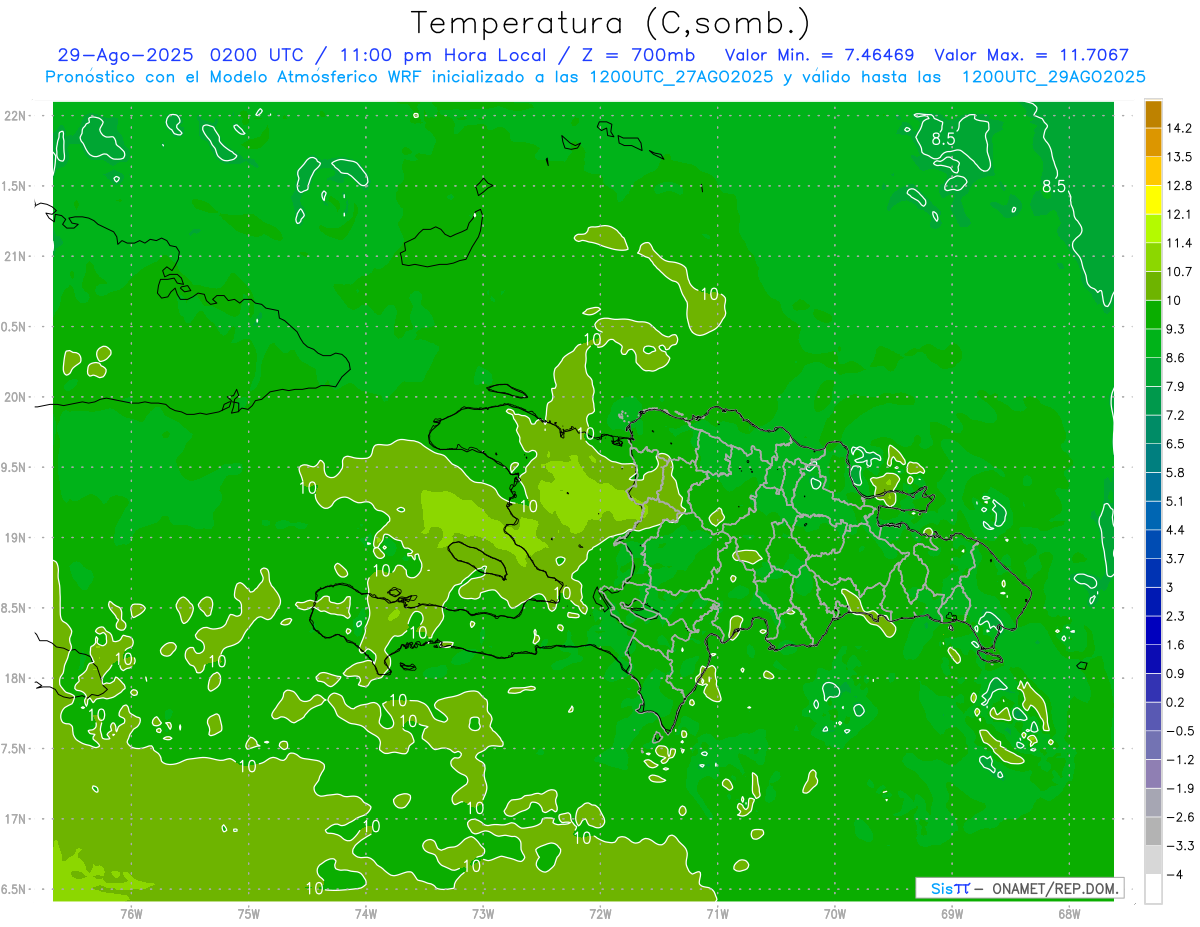Screen dimensions: 1200x927
Task: Click the longitude axis label "69W"
Action: coord(952,914)
